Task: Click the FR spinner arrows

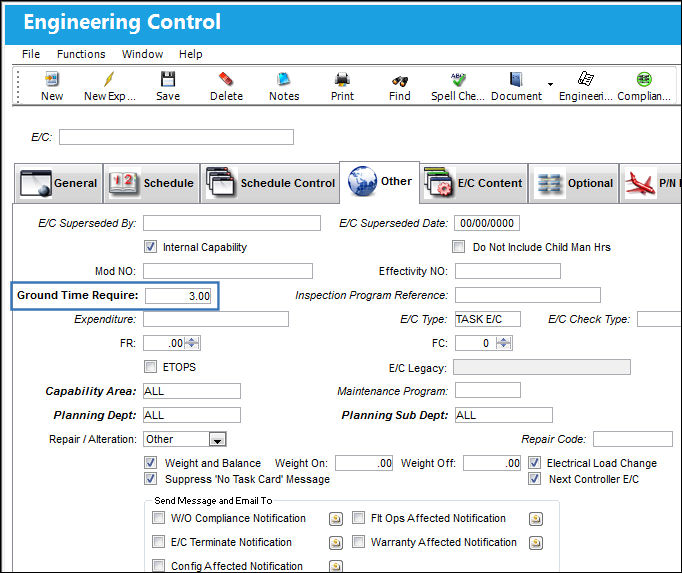Action: 192,343
